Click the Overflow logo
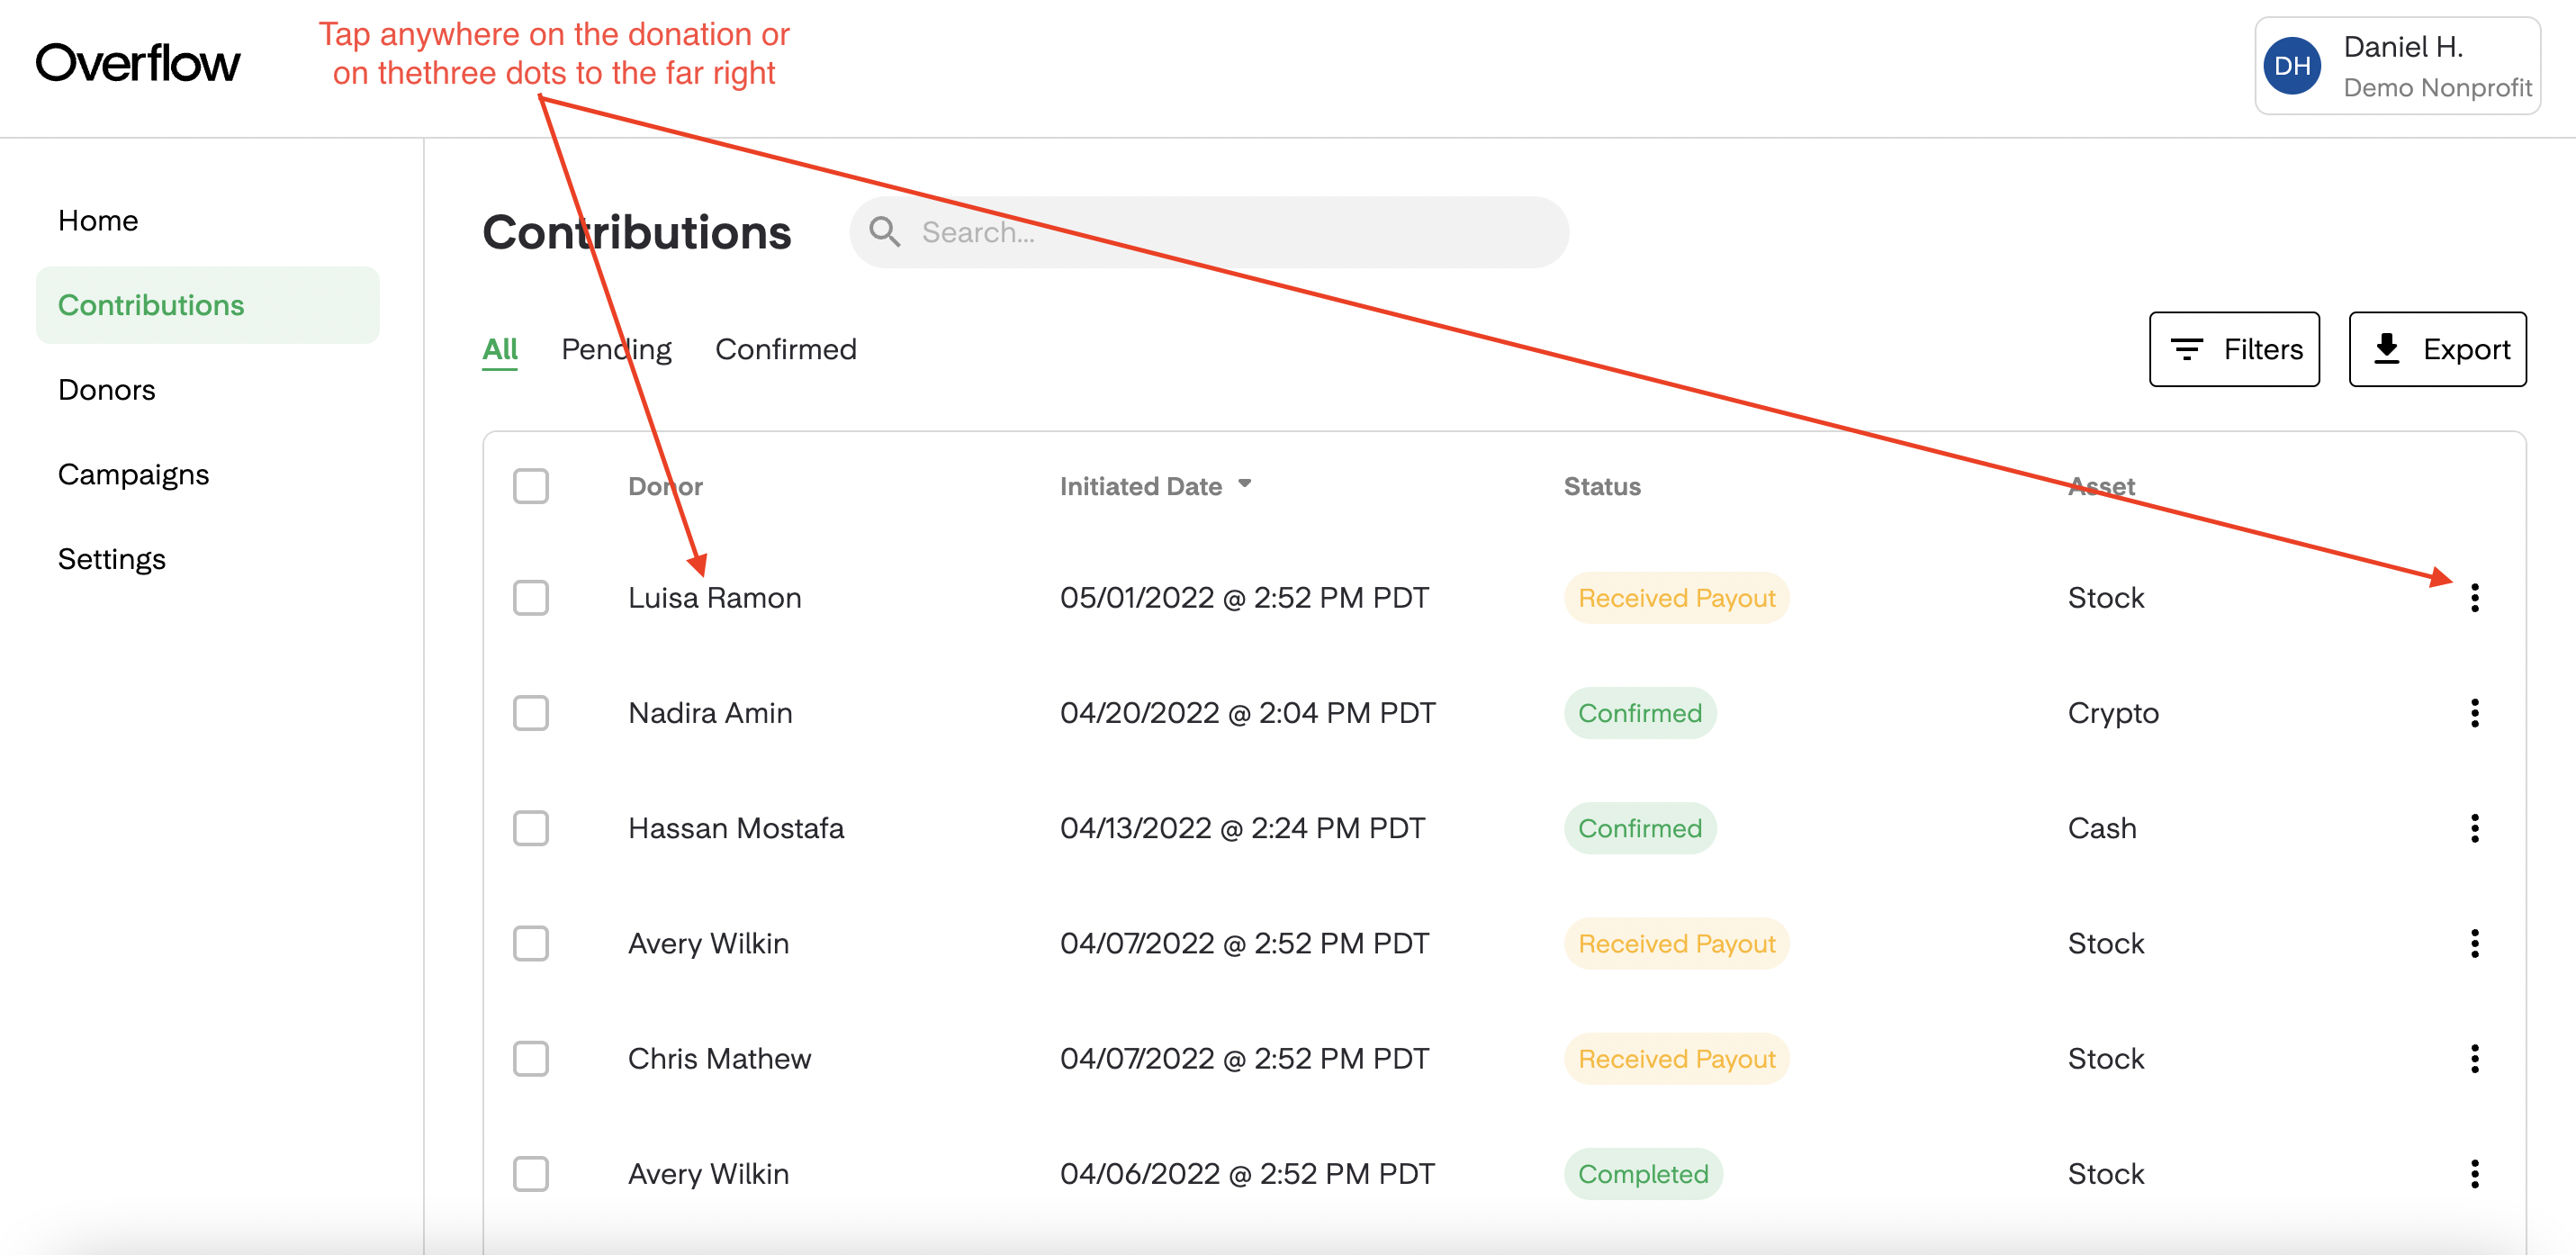 pyautogui.click(x=137, y=63)
